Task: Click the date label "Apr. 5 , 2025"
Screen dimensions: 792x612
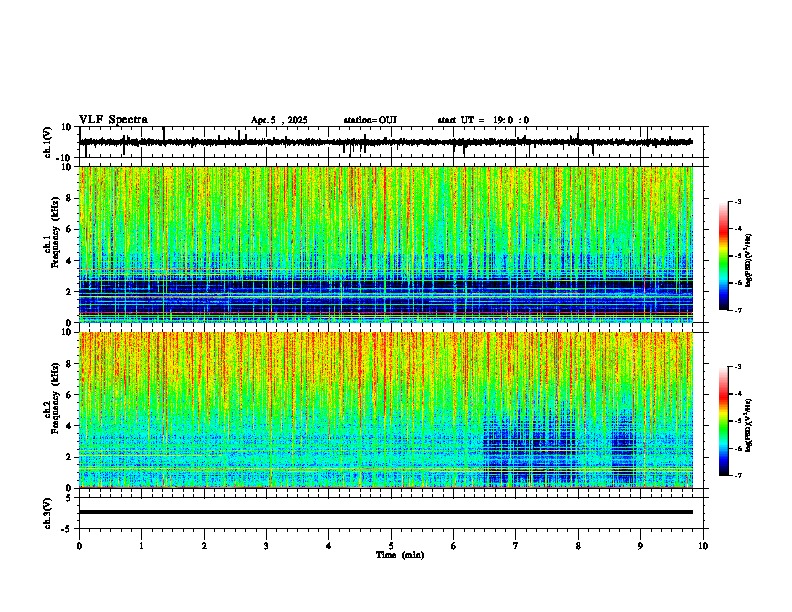Action: 279,120
